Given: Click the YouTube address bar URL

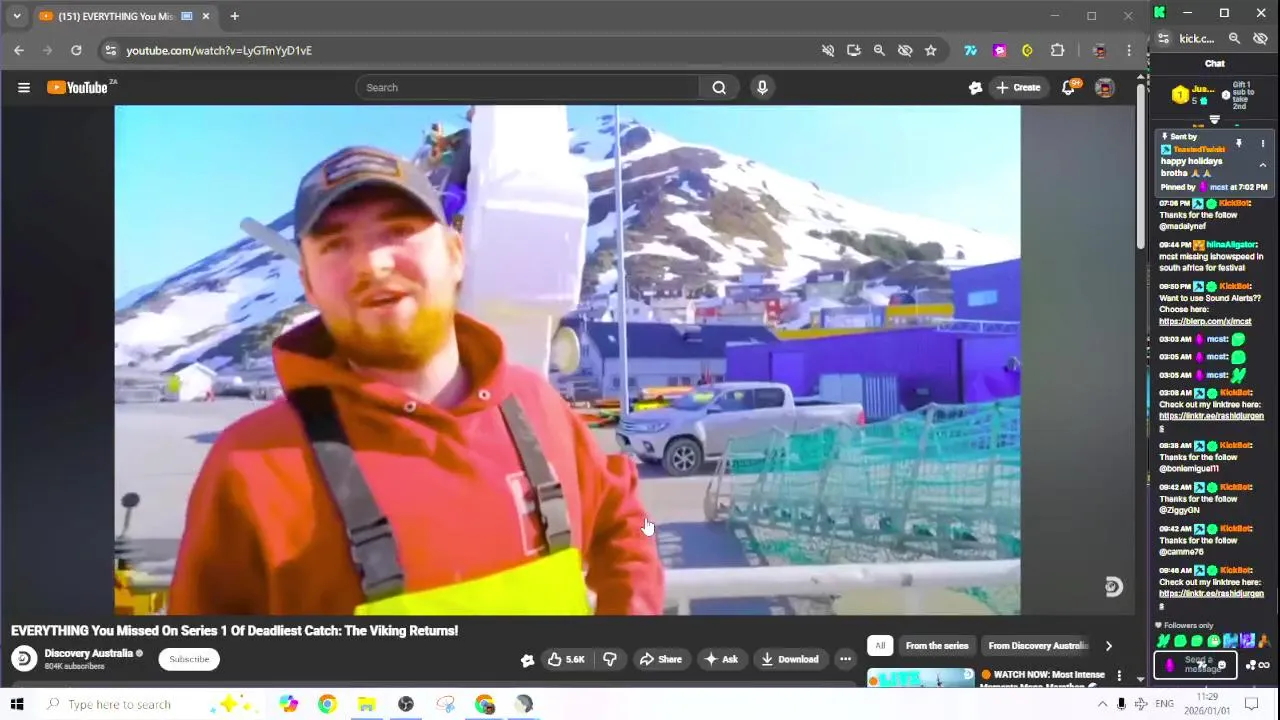Looking at the screenshot, I should pyautogui.click(x=219, y=50).
